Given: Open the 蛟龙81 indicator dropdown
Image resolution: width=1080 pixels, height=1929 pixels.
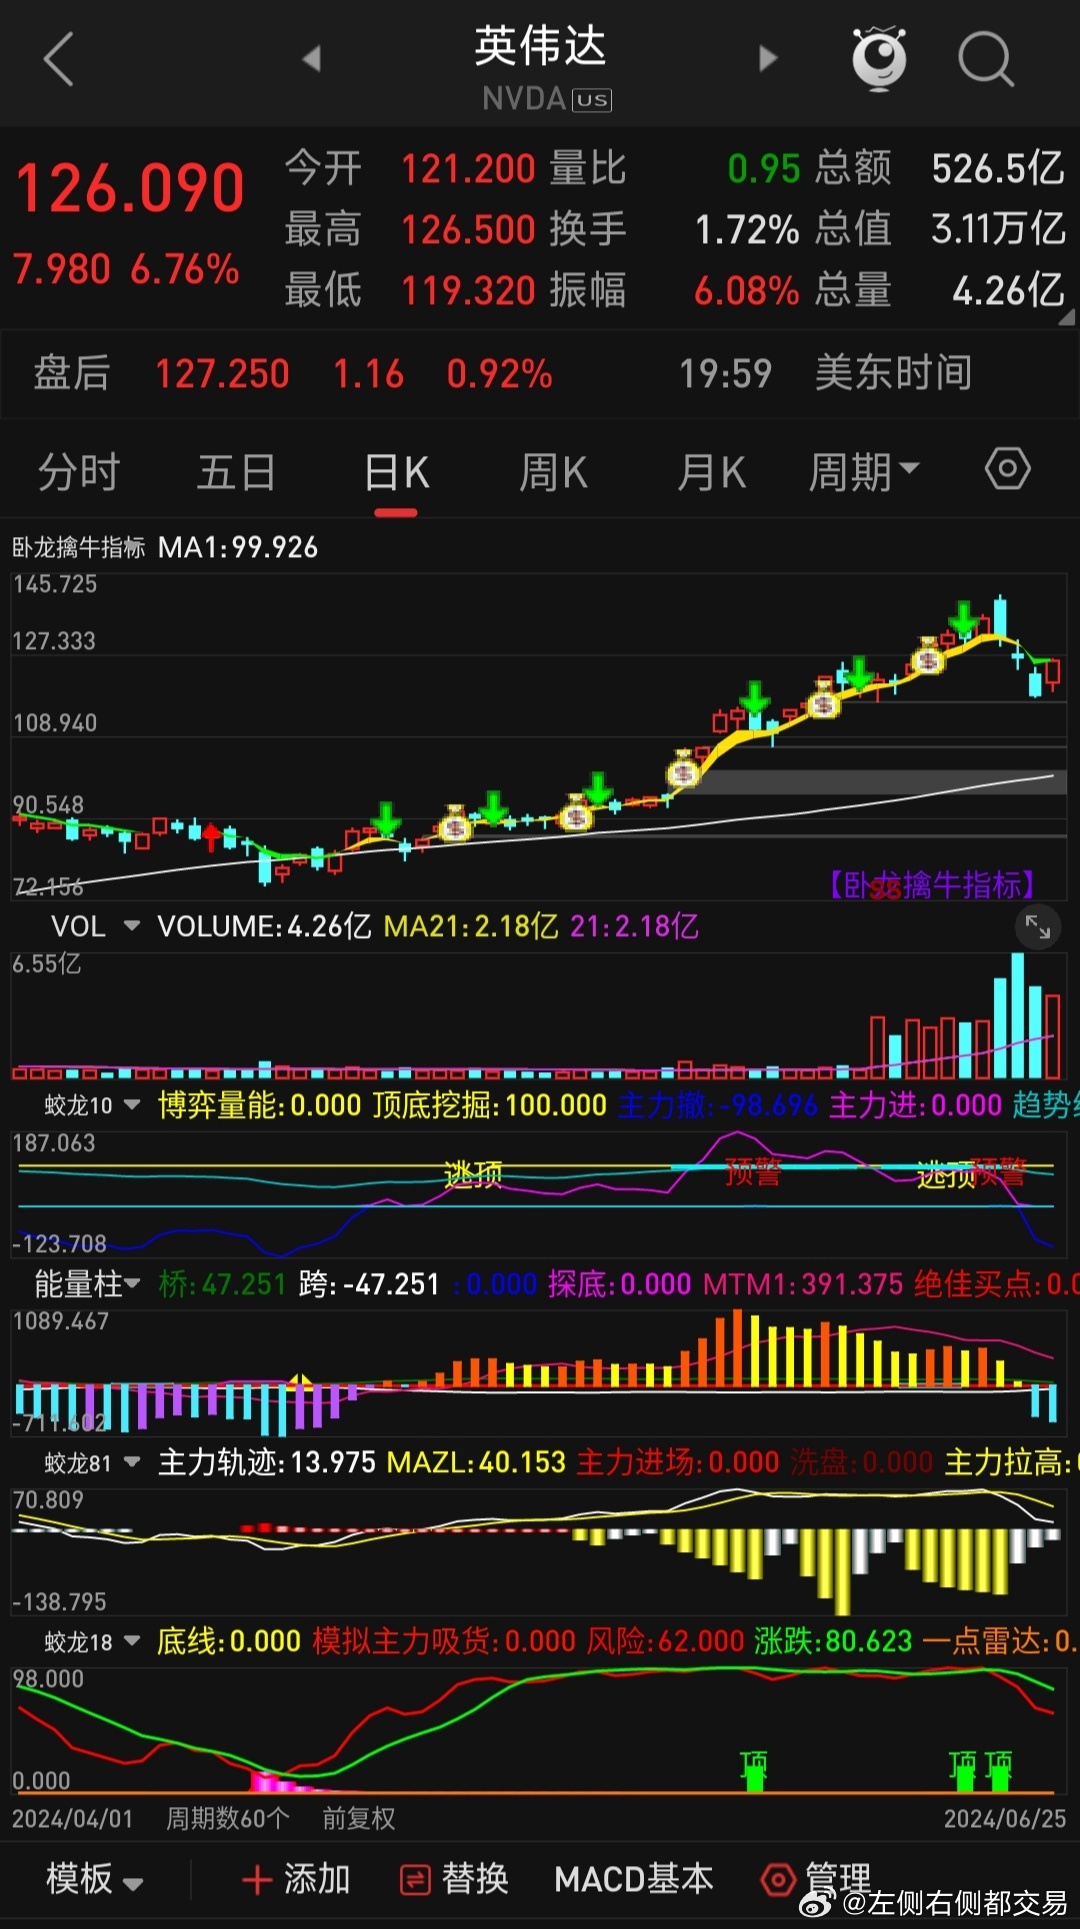Looking at the screenshot, I should 92,1463.
